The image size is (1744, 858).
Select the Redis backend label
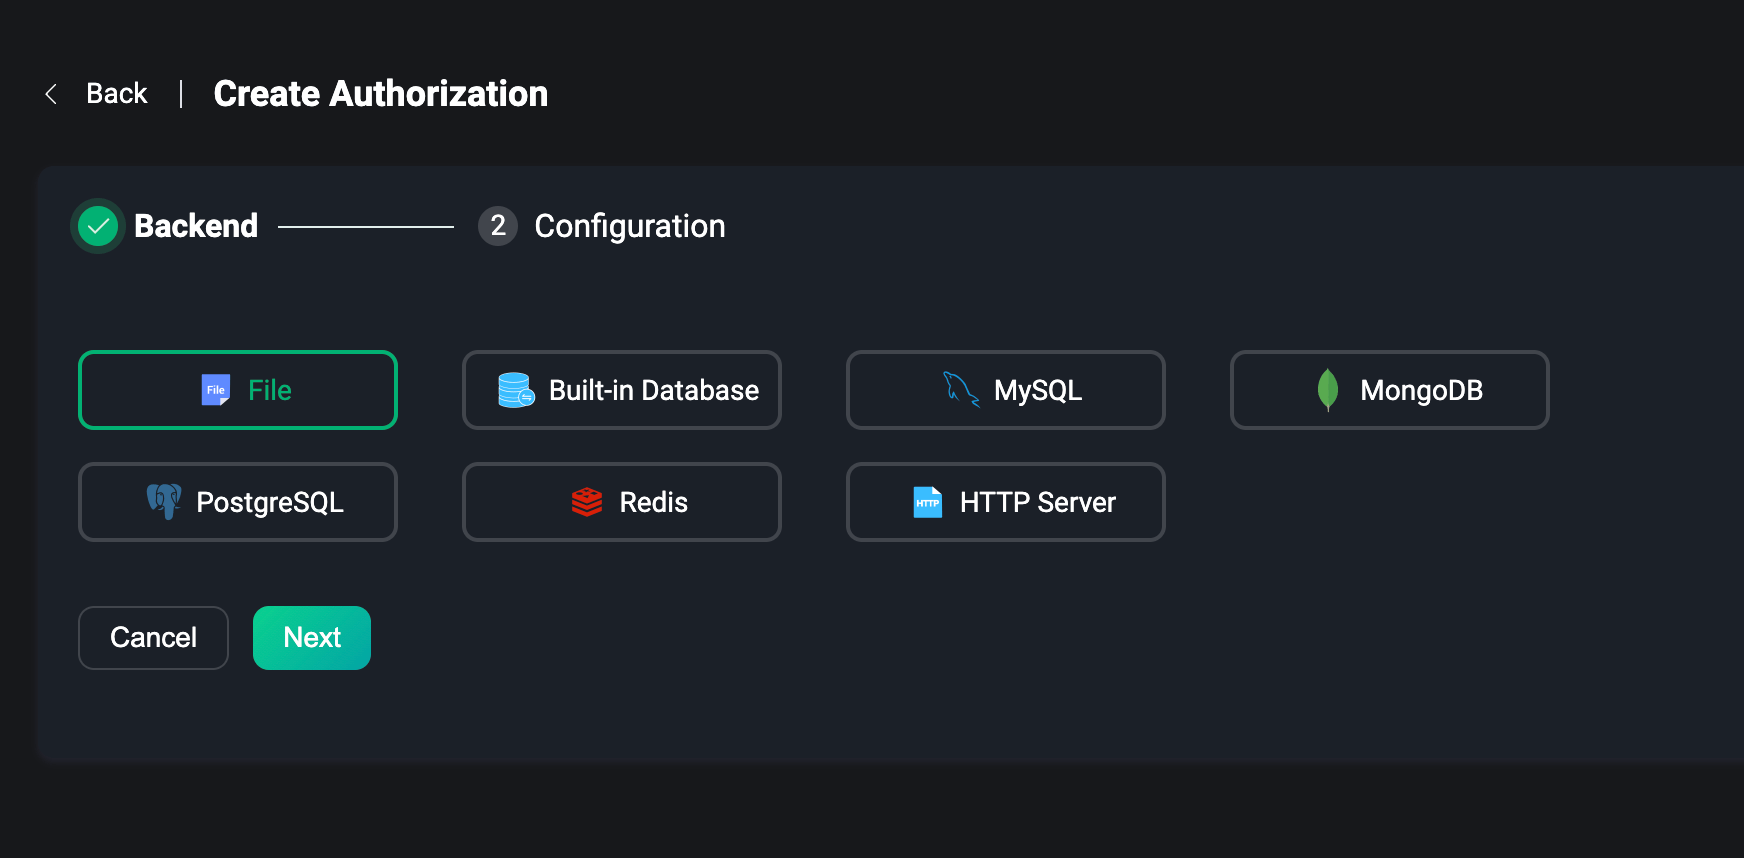653,502
